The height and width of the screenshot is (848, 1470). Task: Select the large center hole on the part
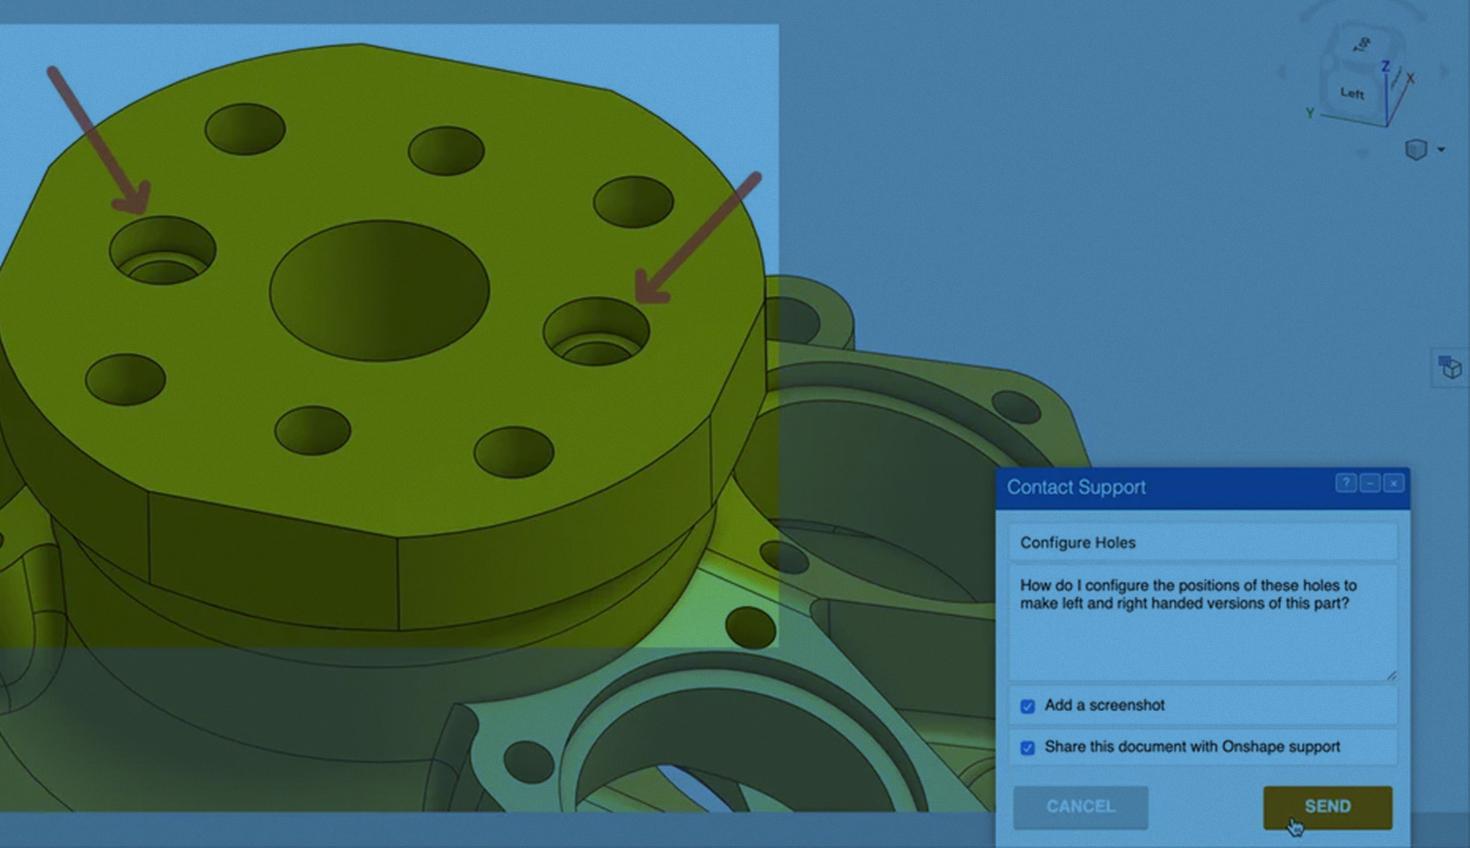(379, 290)
